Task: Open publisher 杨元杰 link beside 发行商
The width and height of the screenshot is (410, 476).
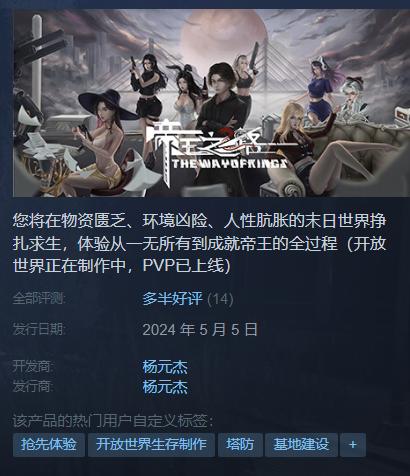Action: 165,387
